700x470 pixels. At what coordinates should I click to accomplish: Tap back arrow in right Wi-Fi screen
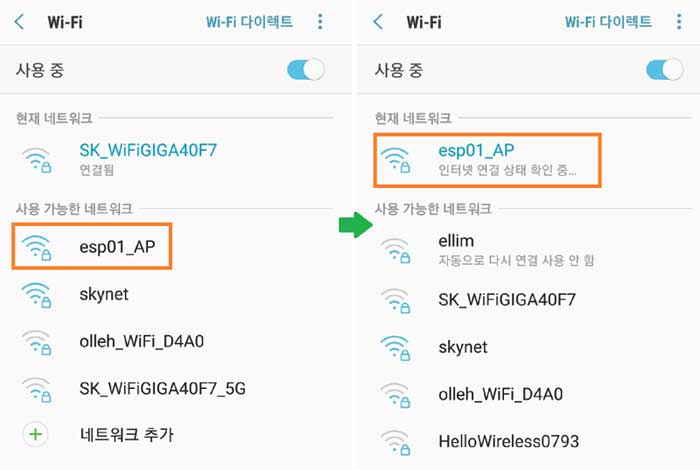(378, 21)
